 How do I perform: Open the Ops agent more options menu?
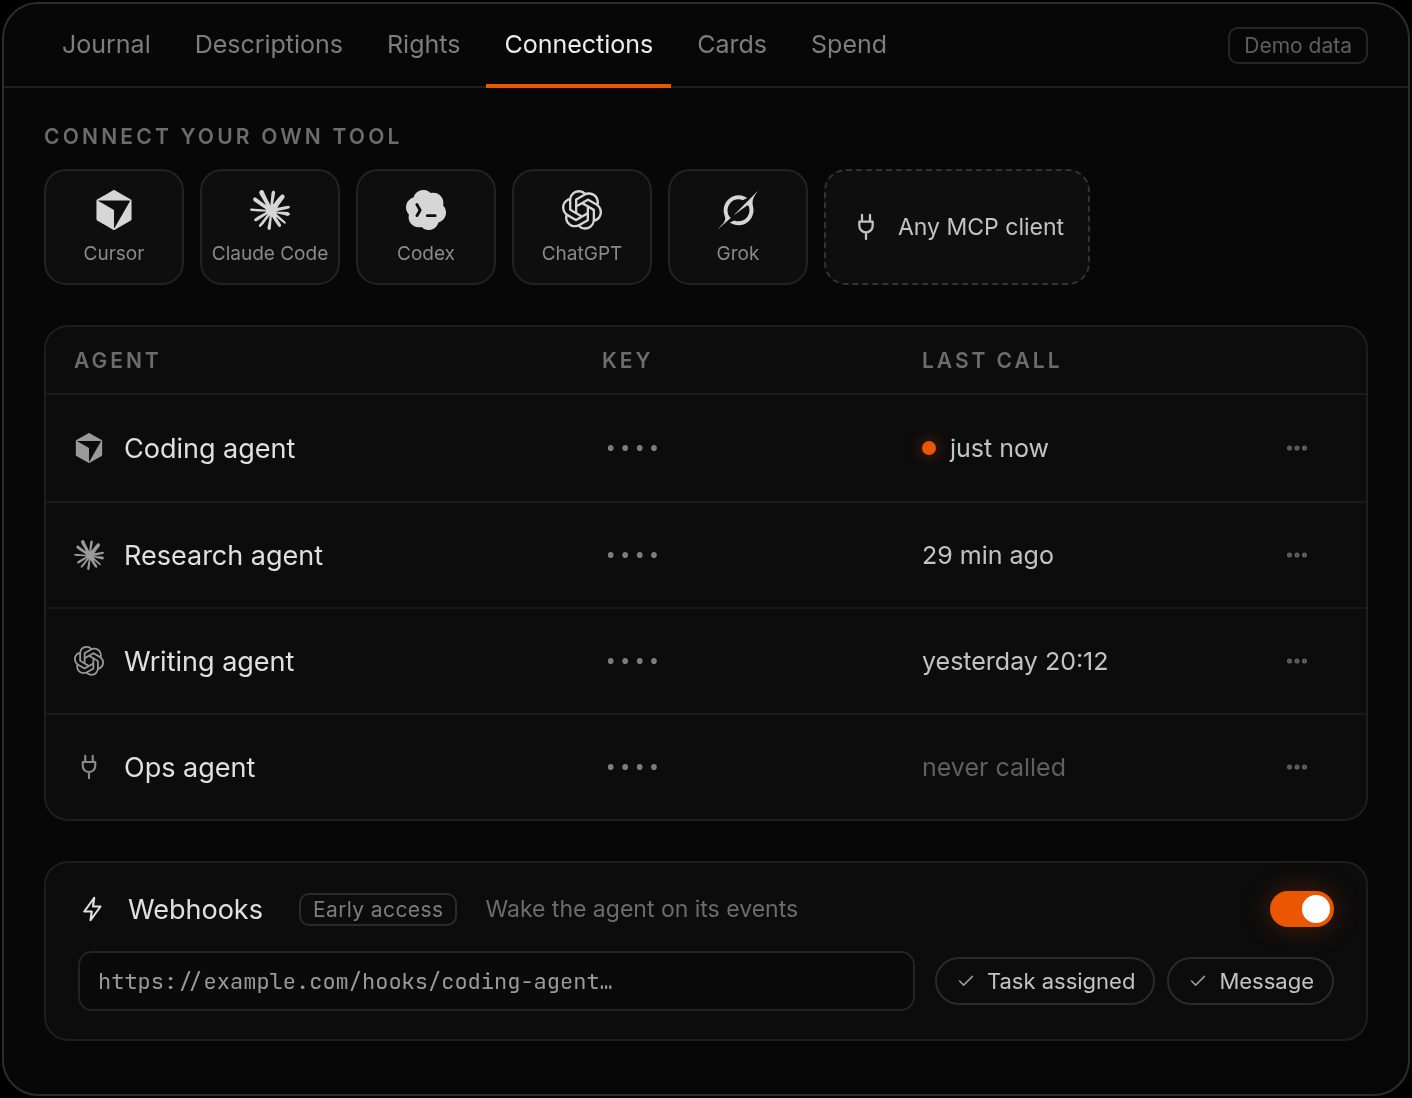pos(1297,767)
